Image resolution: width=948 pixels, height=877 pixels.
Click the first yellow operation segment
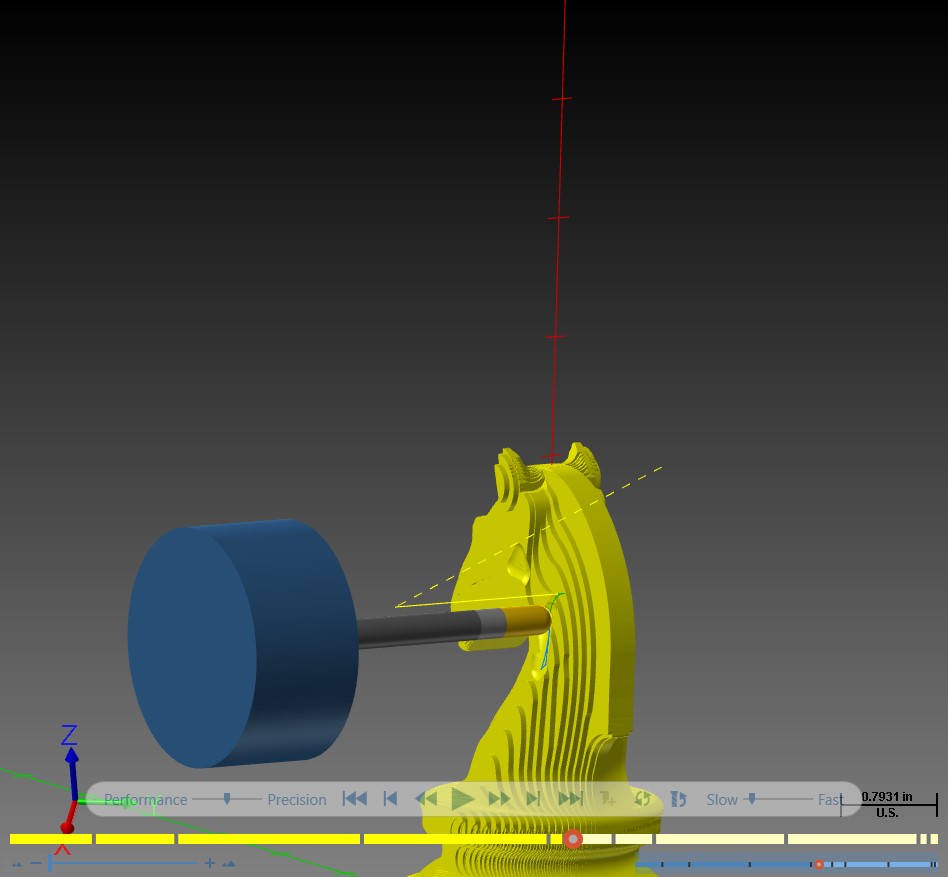pyautogui.click(x=51, y=839)
